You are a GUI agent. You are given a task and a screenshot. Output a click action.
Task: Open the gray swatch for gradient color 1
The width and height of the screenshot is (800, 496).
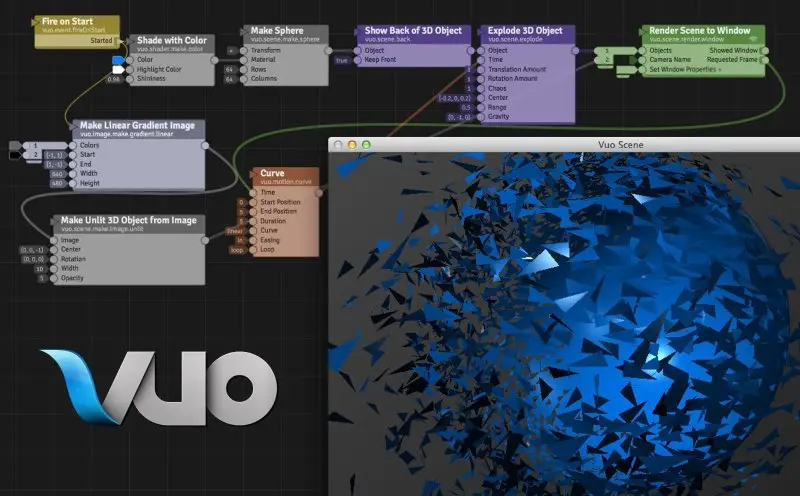pos(15,145)
